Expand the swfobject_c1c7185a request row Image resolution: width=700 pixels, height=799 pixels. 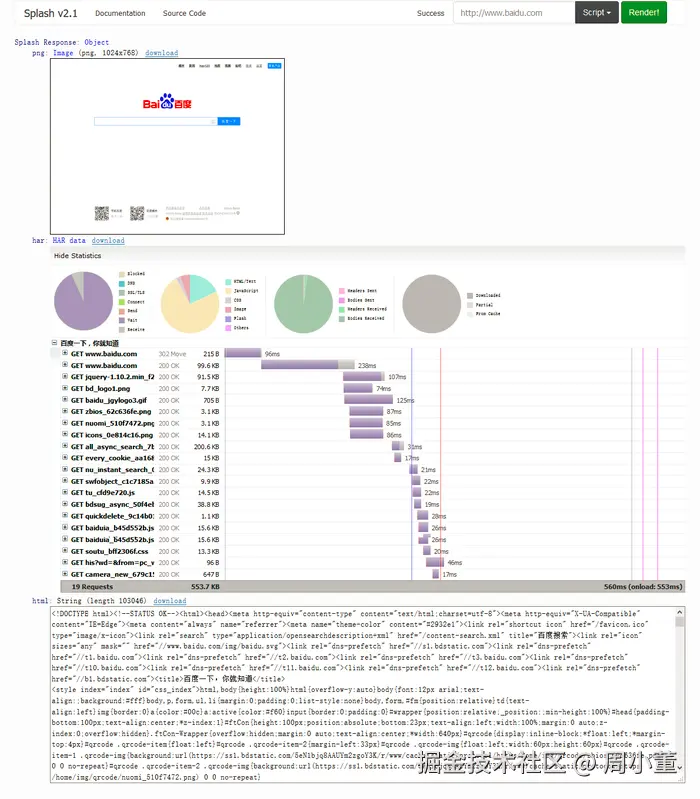pos(65,481)
